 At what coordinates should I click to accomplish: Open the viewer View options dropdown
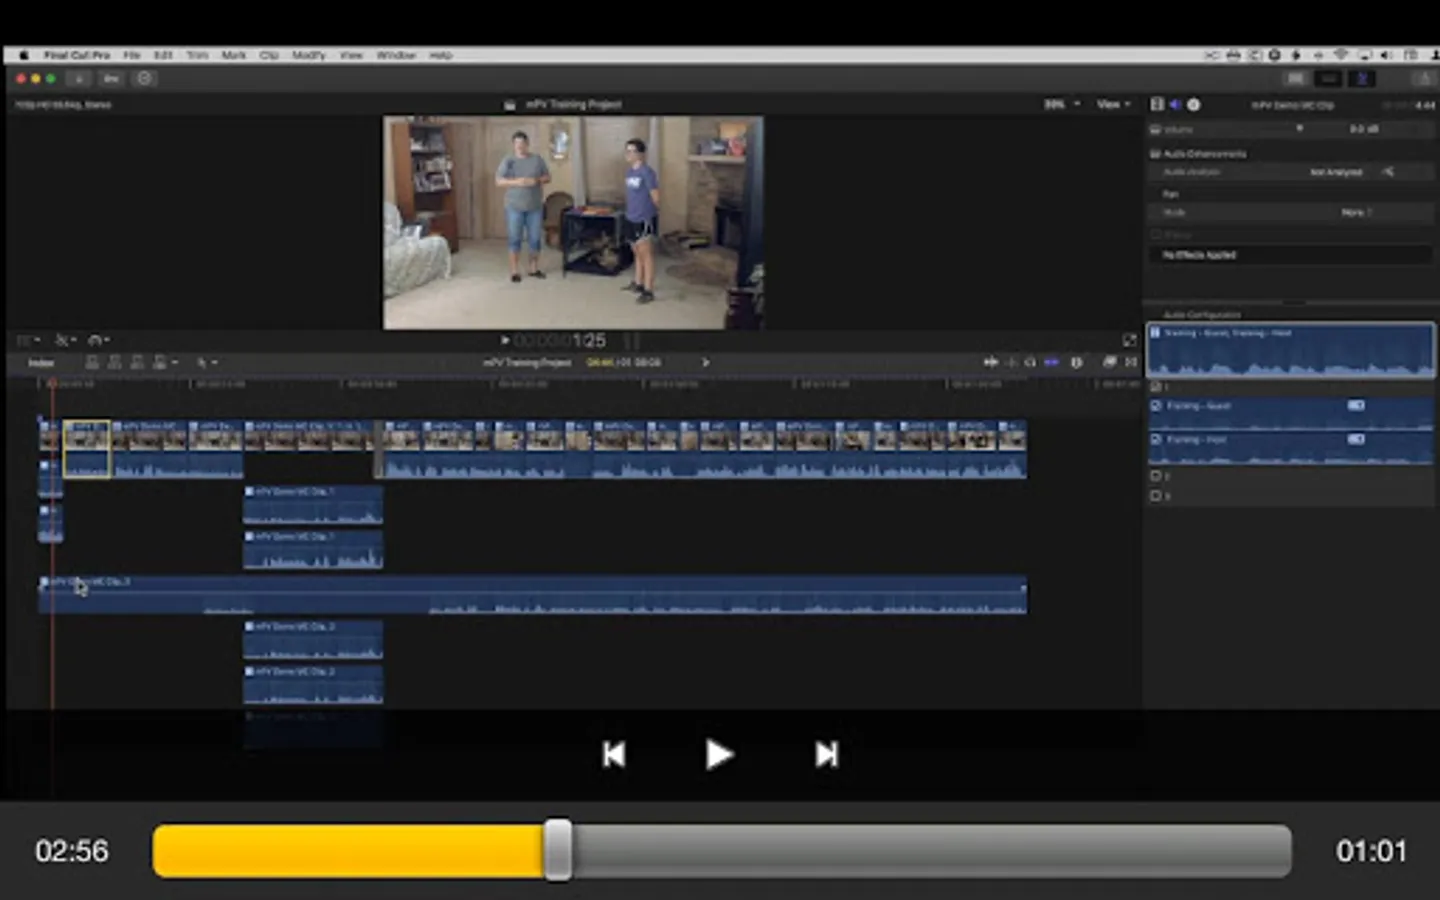point(1113,104)
